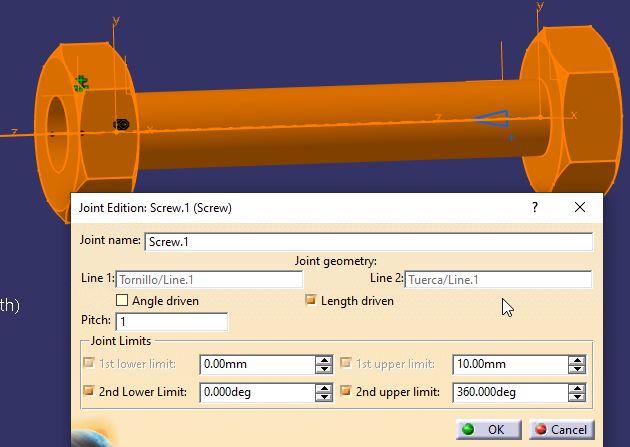Click the Pitch value field
This screenshot has height=447, width=630.
[172, 322]
